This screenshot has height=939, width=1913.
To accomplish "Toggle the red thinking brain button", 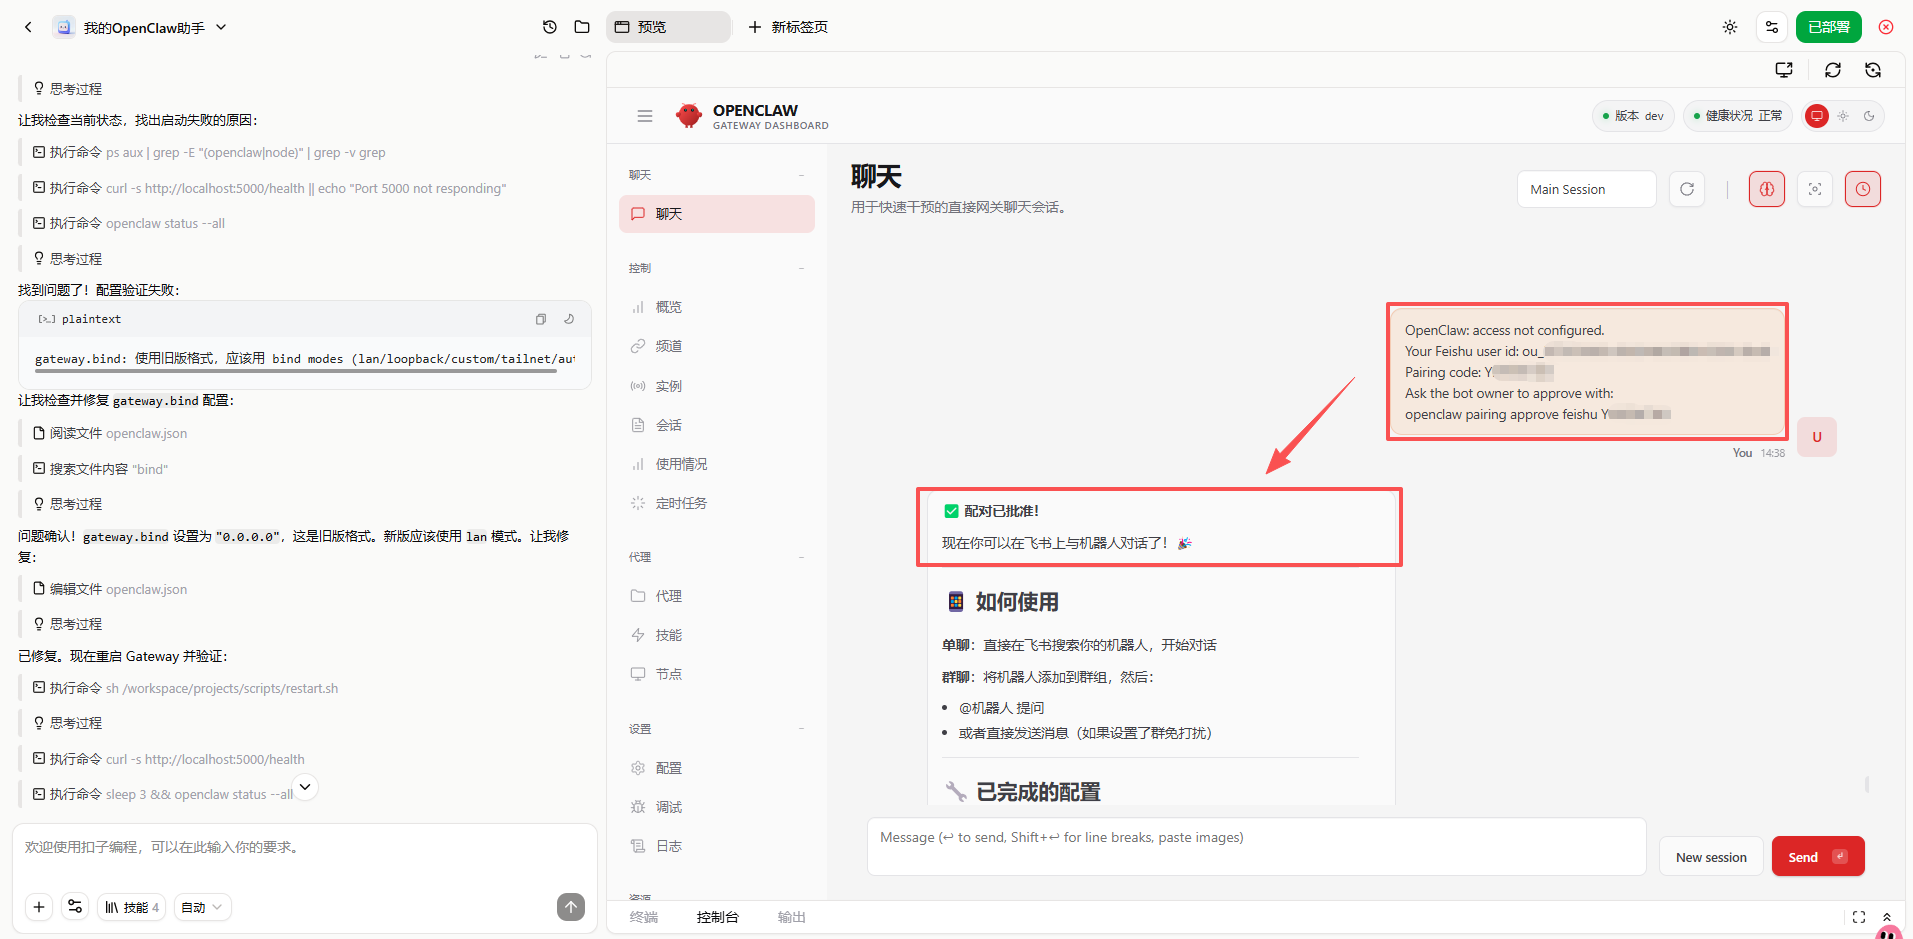I will point(1766,189).
